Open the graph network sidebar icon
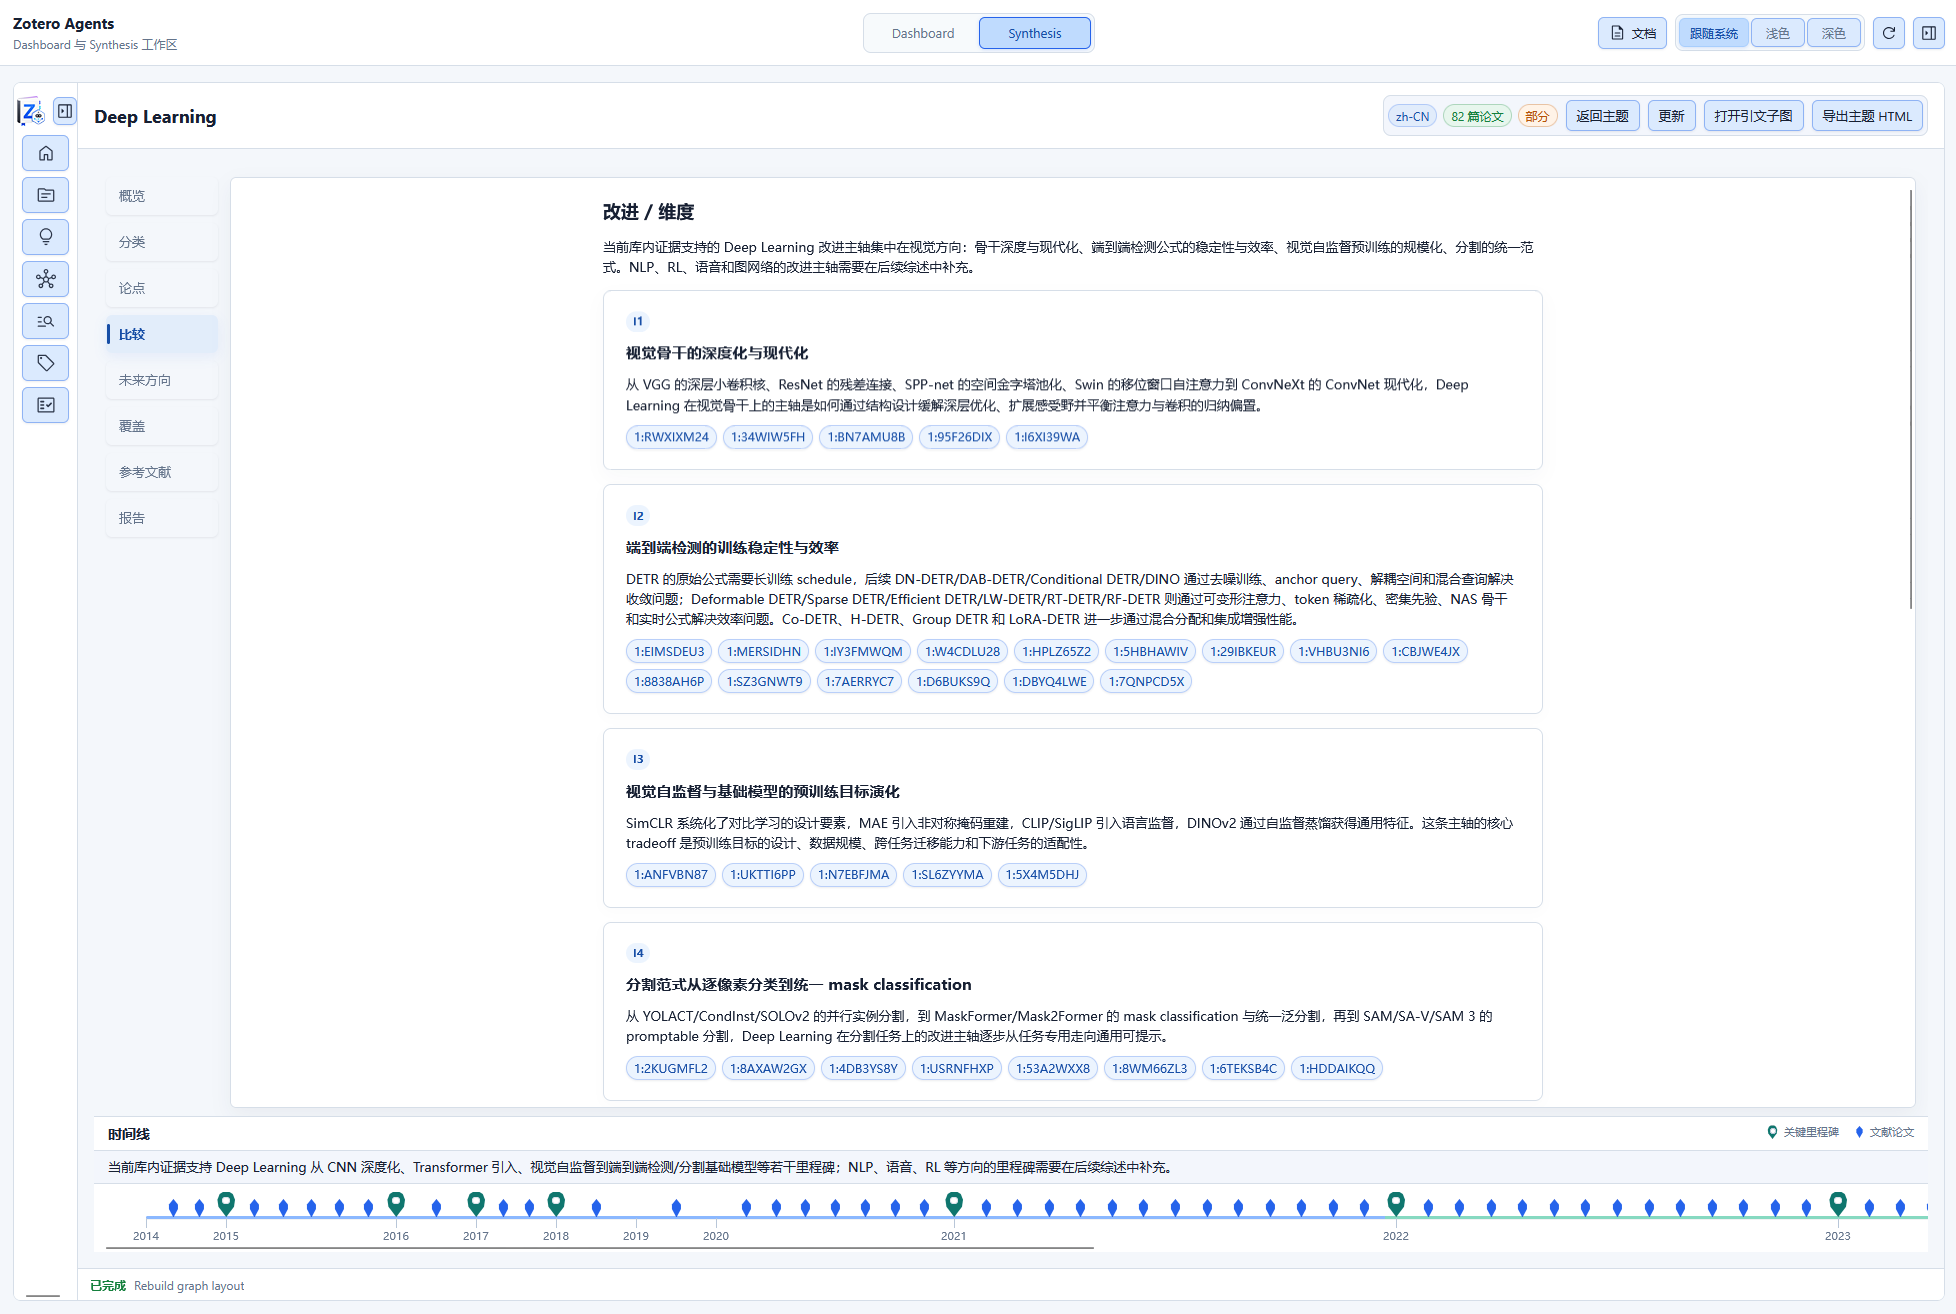Image resolution: width=1956 pixels, height=1314 pixels. pyautogui.click(x=46, y=279)
